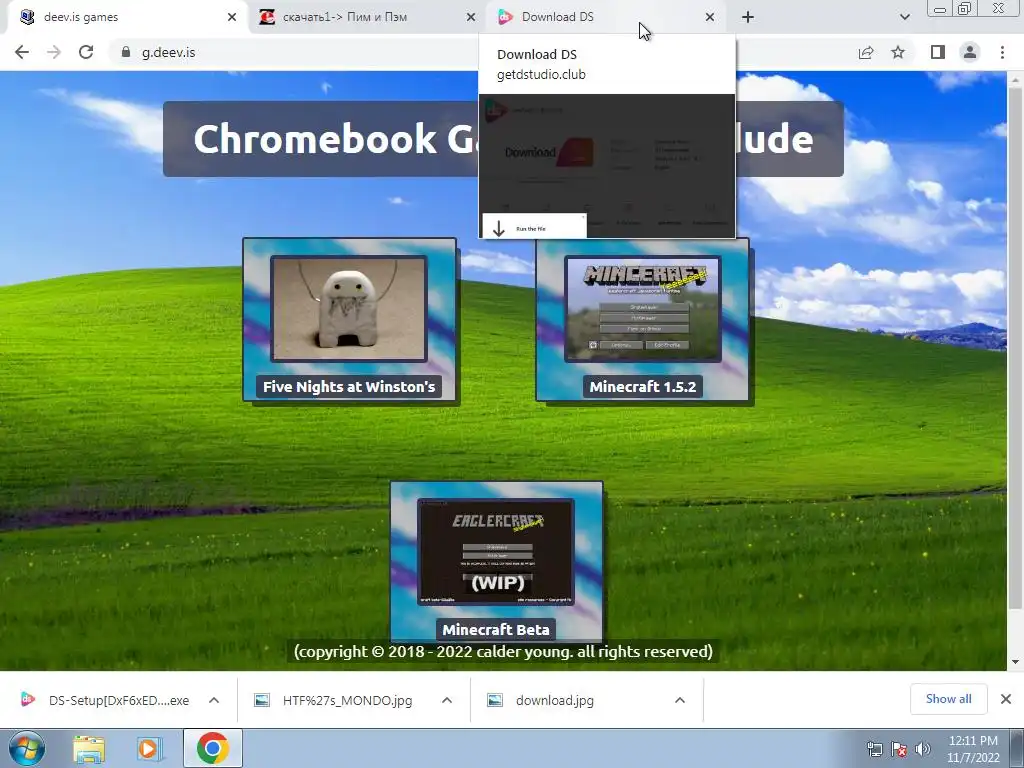Open the Chrome side panel
This screenshot has height=768, width=1024.
(x=938, y=52)
